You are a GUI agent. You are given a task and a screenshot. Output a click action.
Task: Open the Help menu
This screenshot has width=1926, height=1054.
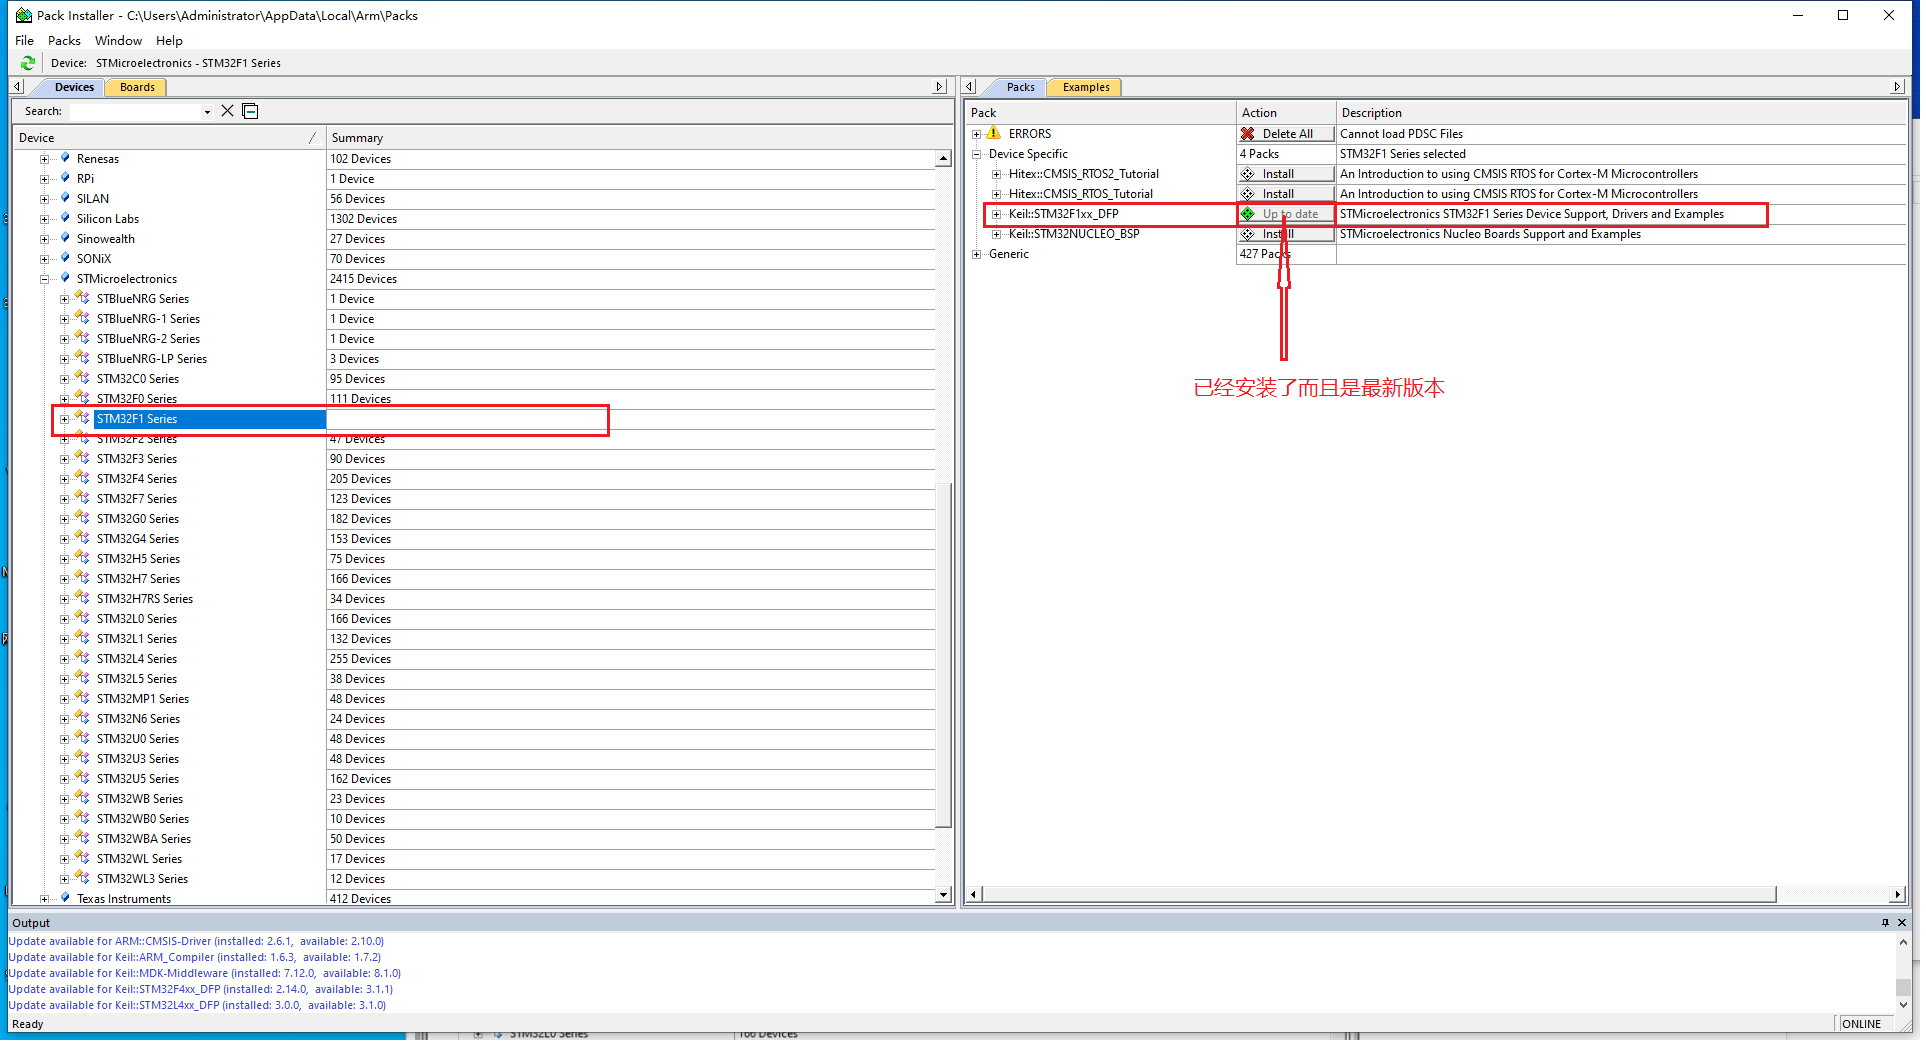click(169, 41)
